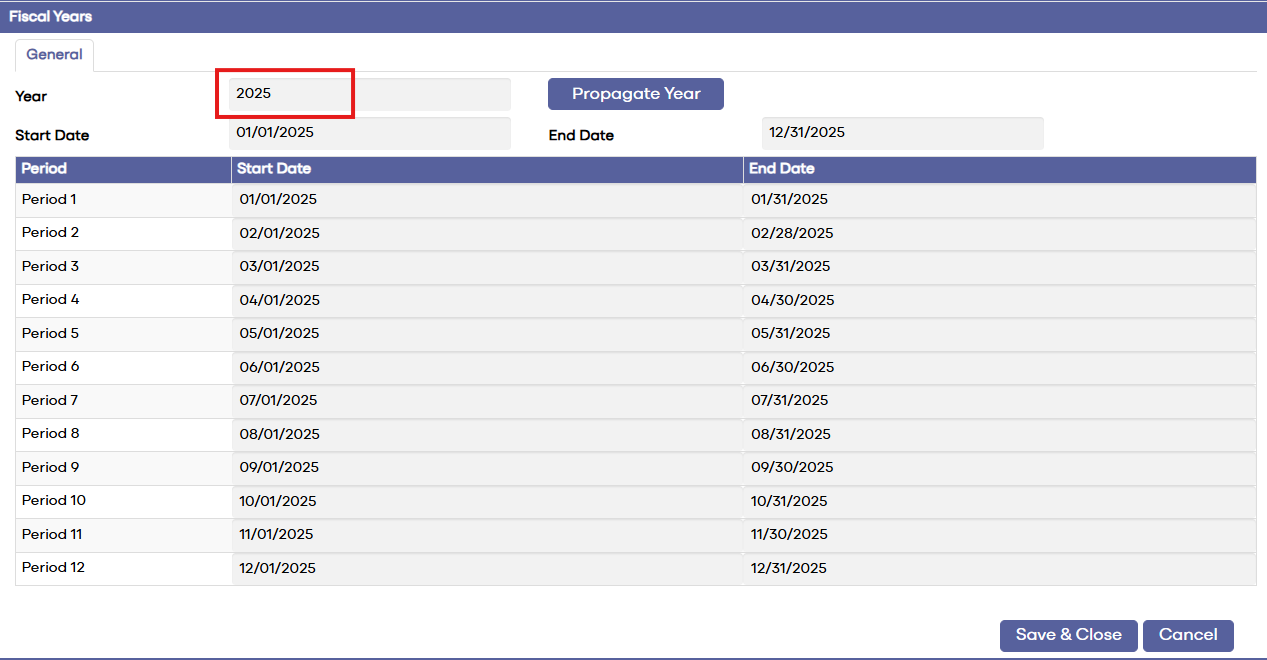1267x660 pixels.
Task: Click the Period 6 row label
Action: (x=50, y=366)
